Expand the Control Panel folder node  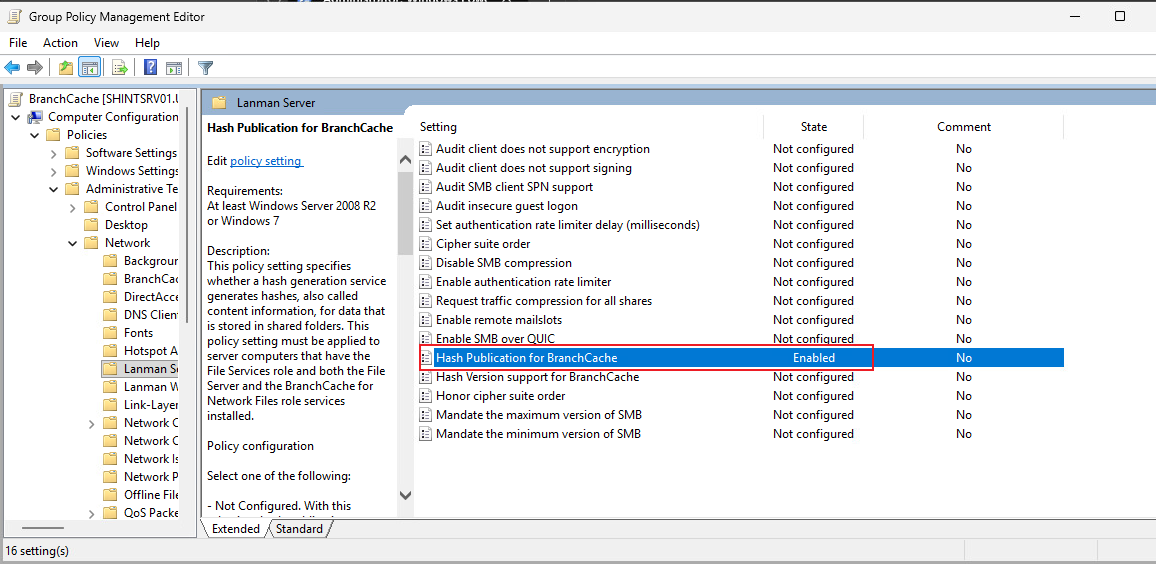(72, 207)
